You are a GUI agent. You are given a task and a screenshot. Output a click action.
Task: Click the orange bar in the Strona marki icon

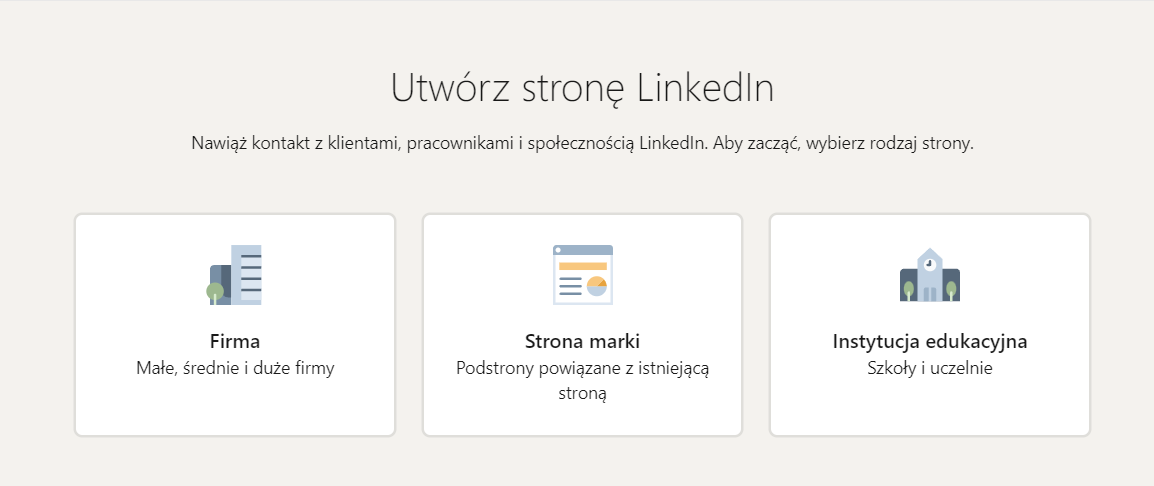point(583,266)
